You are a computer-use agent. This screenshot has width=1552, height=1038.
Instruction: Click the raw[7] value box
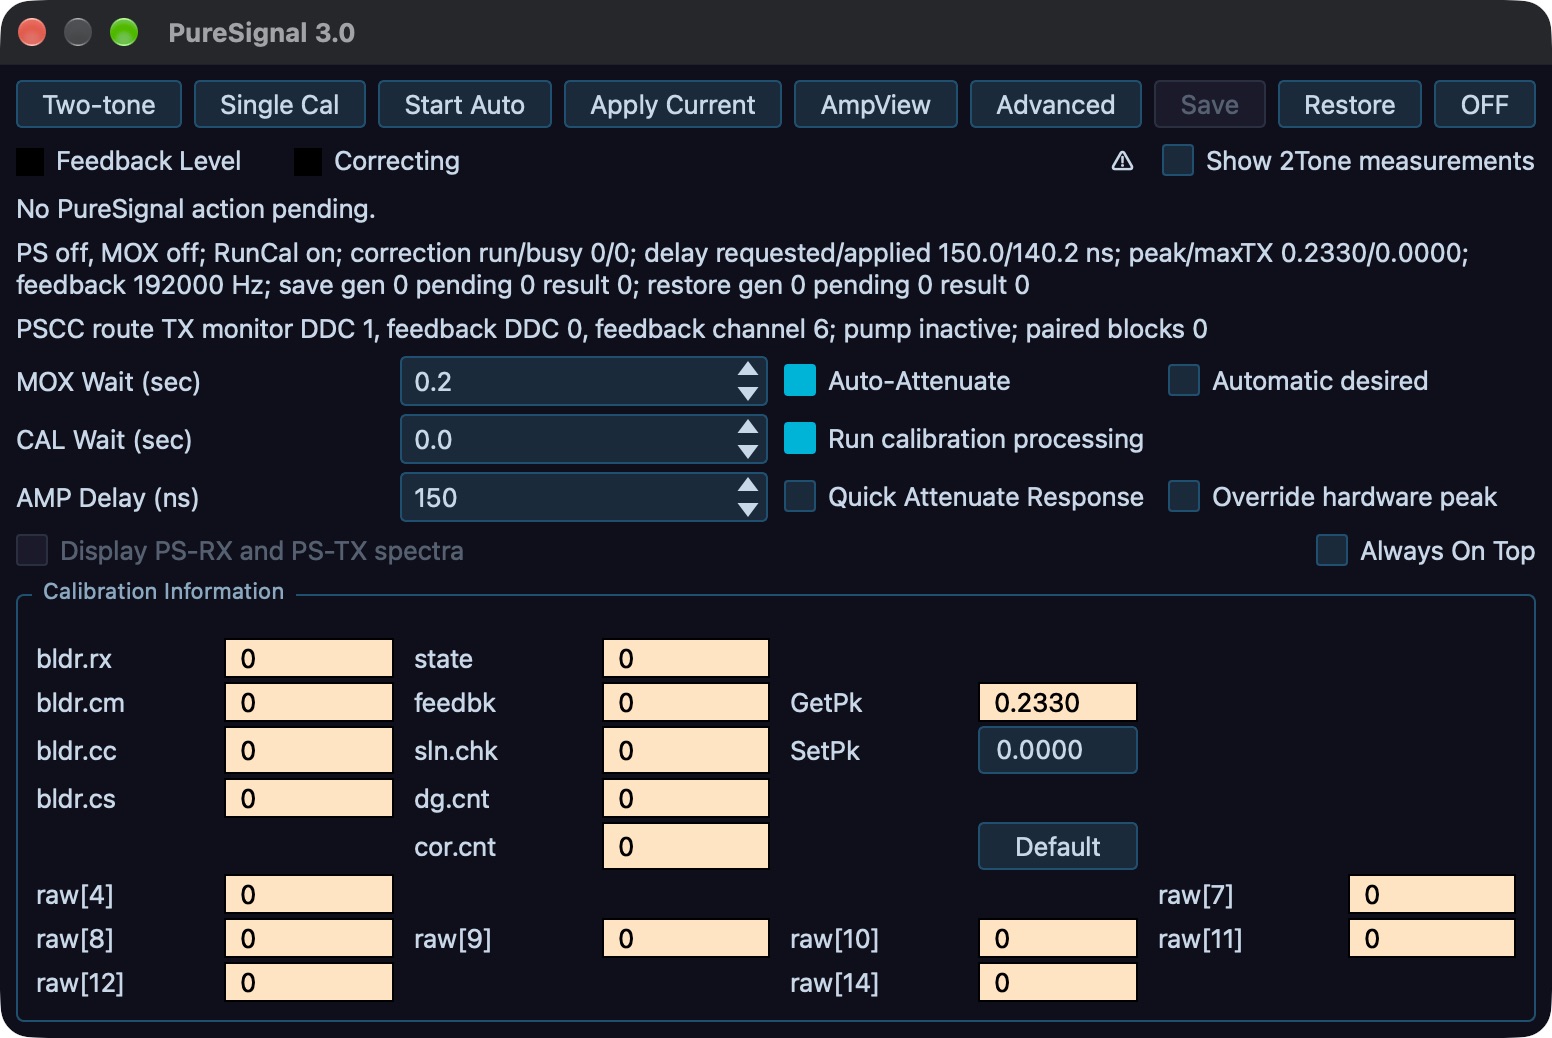click(1432, 894)
